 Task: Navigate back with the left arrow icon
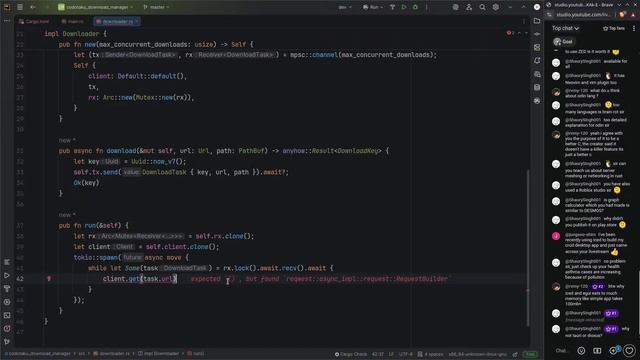33,7
